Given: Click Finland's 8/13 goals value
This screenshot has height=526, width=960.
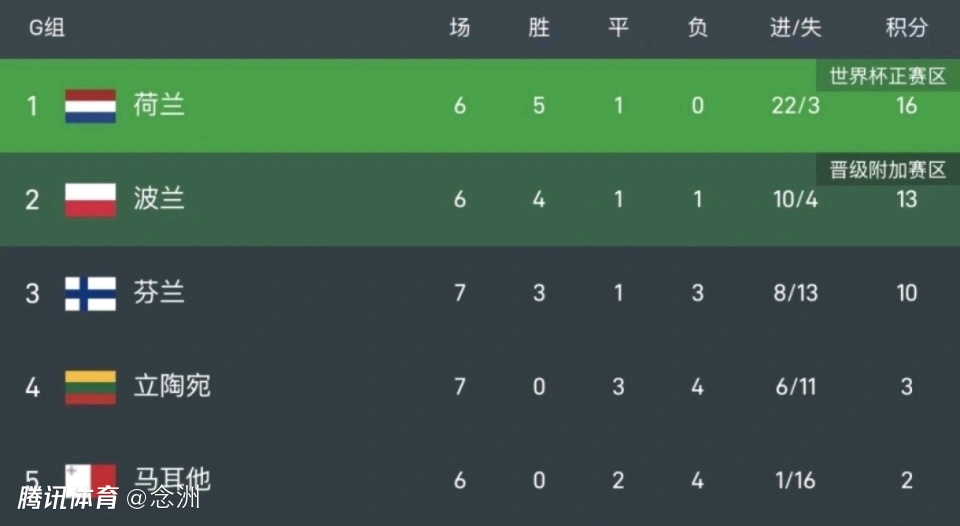Looking at the screenshot, I should click(x=795, y=293).
